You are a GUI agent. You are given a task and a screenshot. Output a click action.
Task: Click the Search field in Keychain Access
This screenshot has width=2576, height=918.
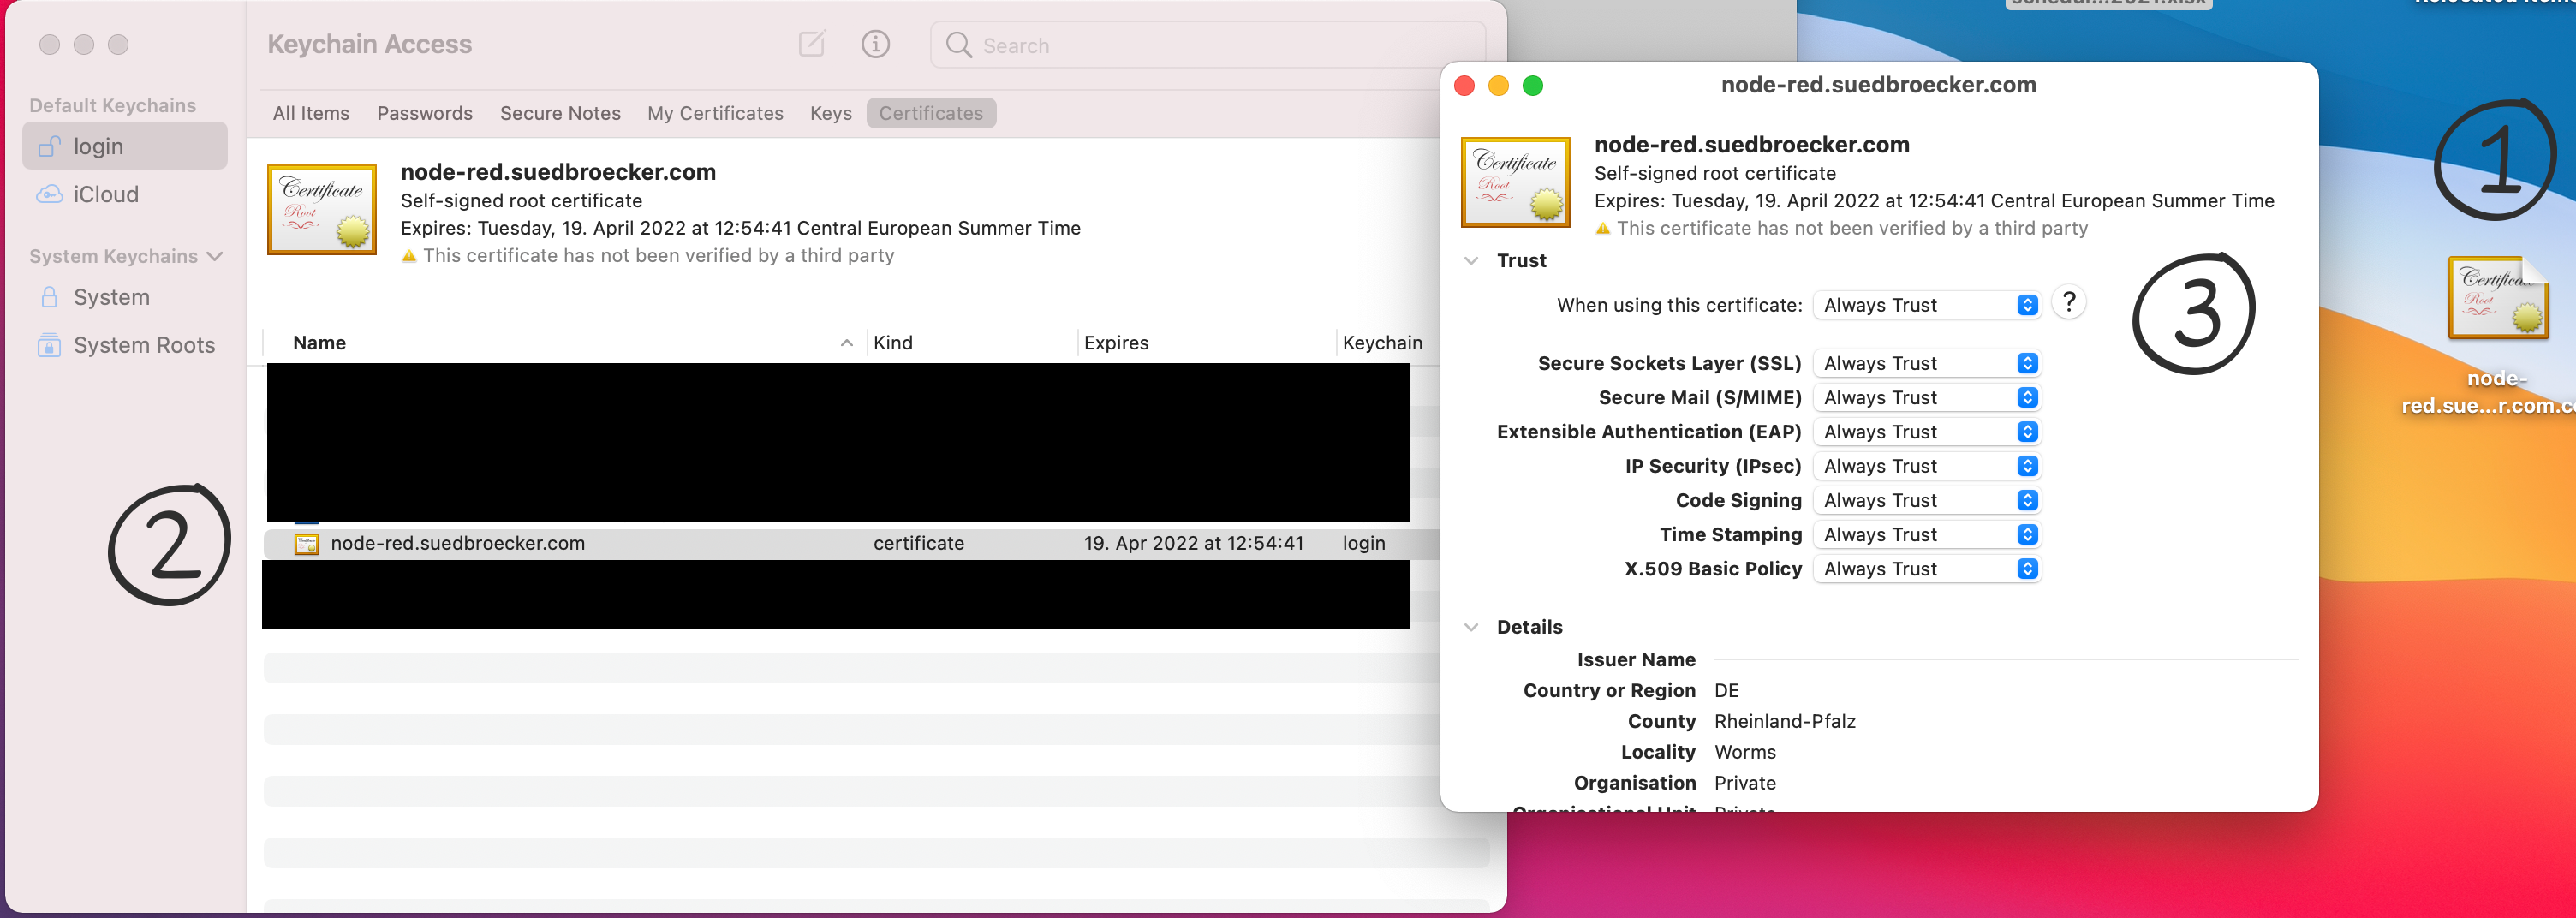pyautogui.click(x=1207, y=45)
